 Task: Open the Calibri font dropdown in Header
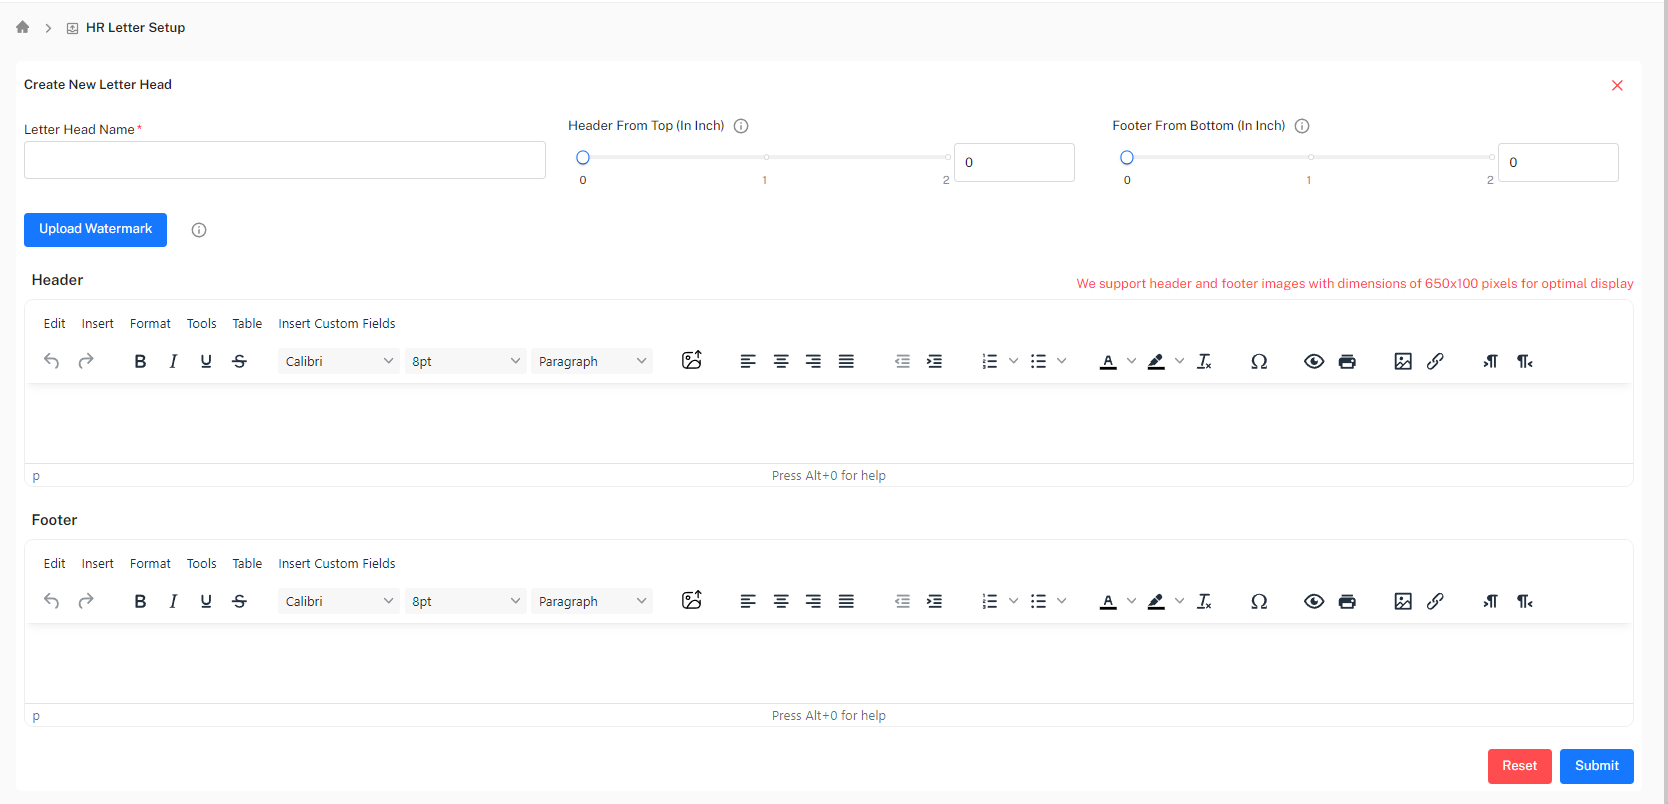coord(339,361)
